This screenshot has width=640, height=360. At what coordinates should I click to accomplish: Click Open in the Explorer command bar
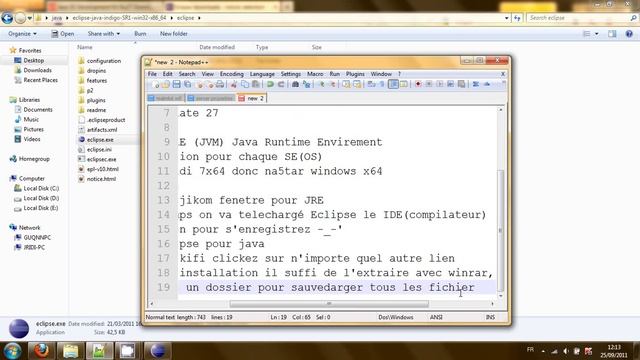pos(63,34)
